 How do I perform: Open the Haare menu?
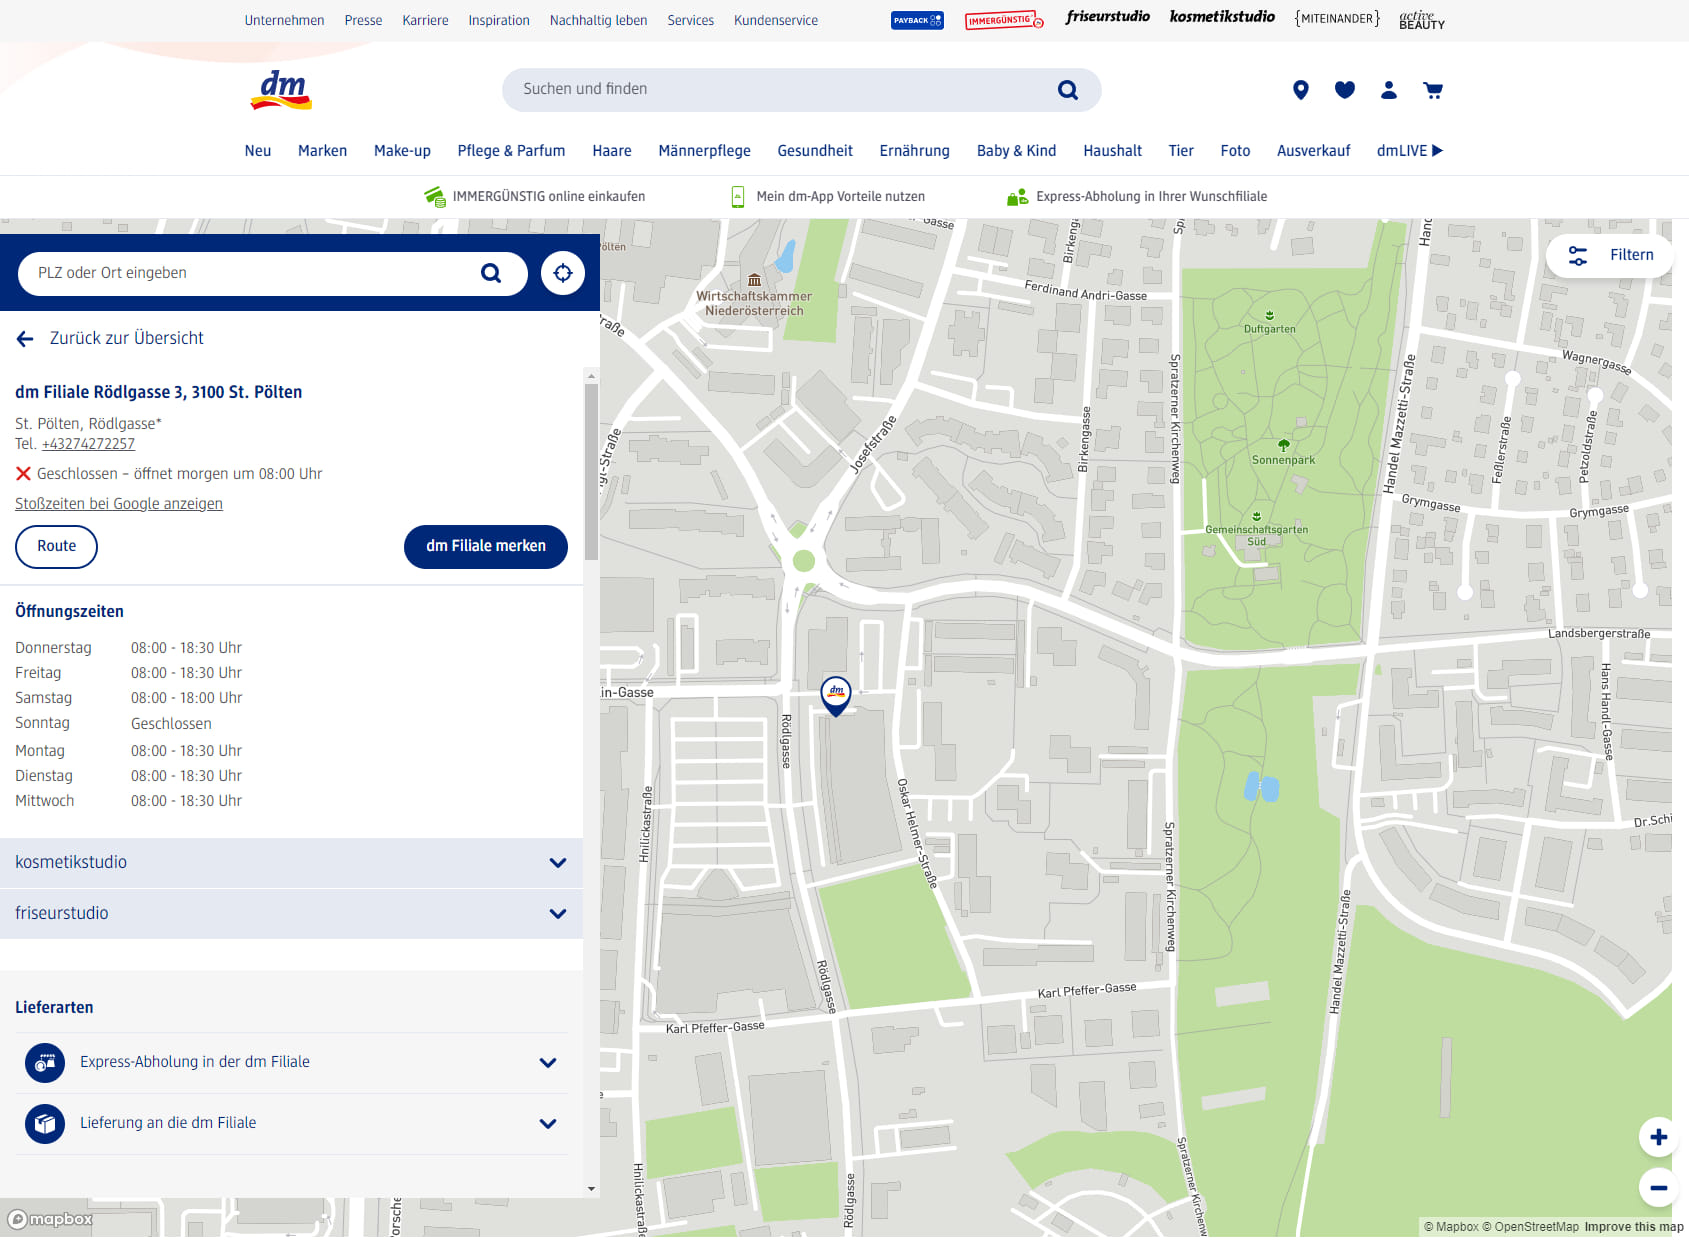pos(612,151)
